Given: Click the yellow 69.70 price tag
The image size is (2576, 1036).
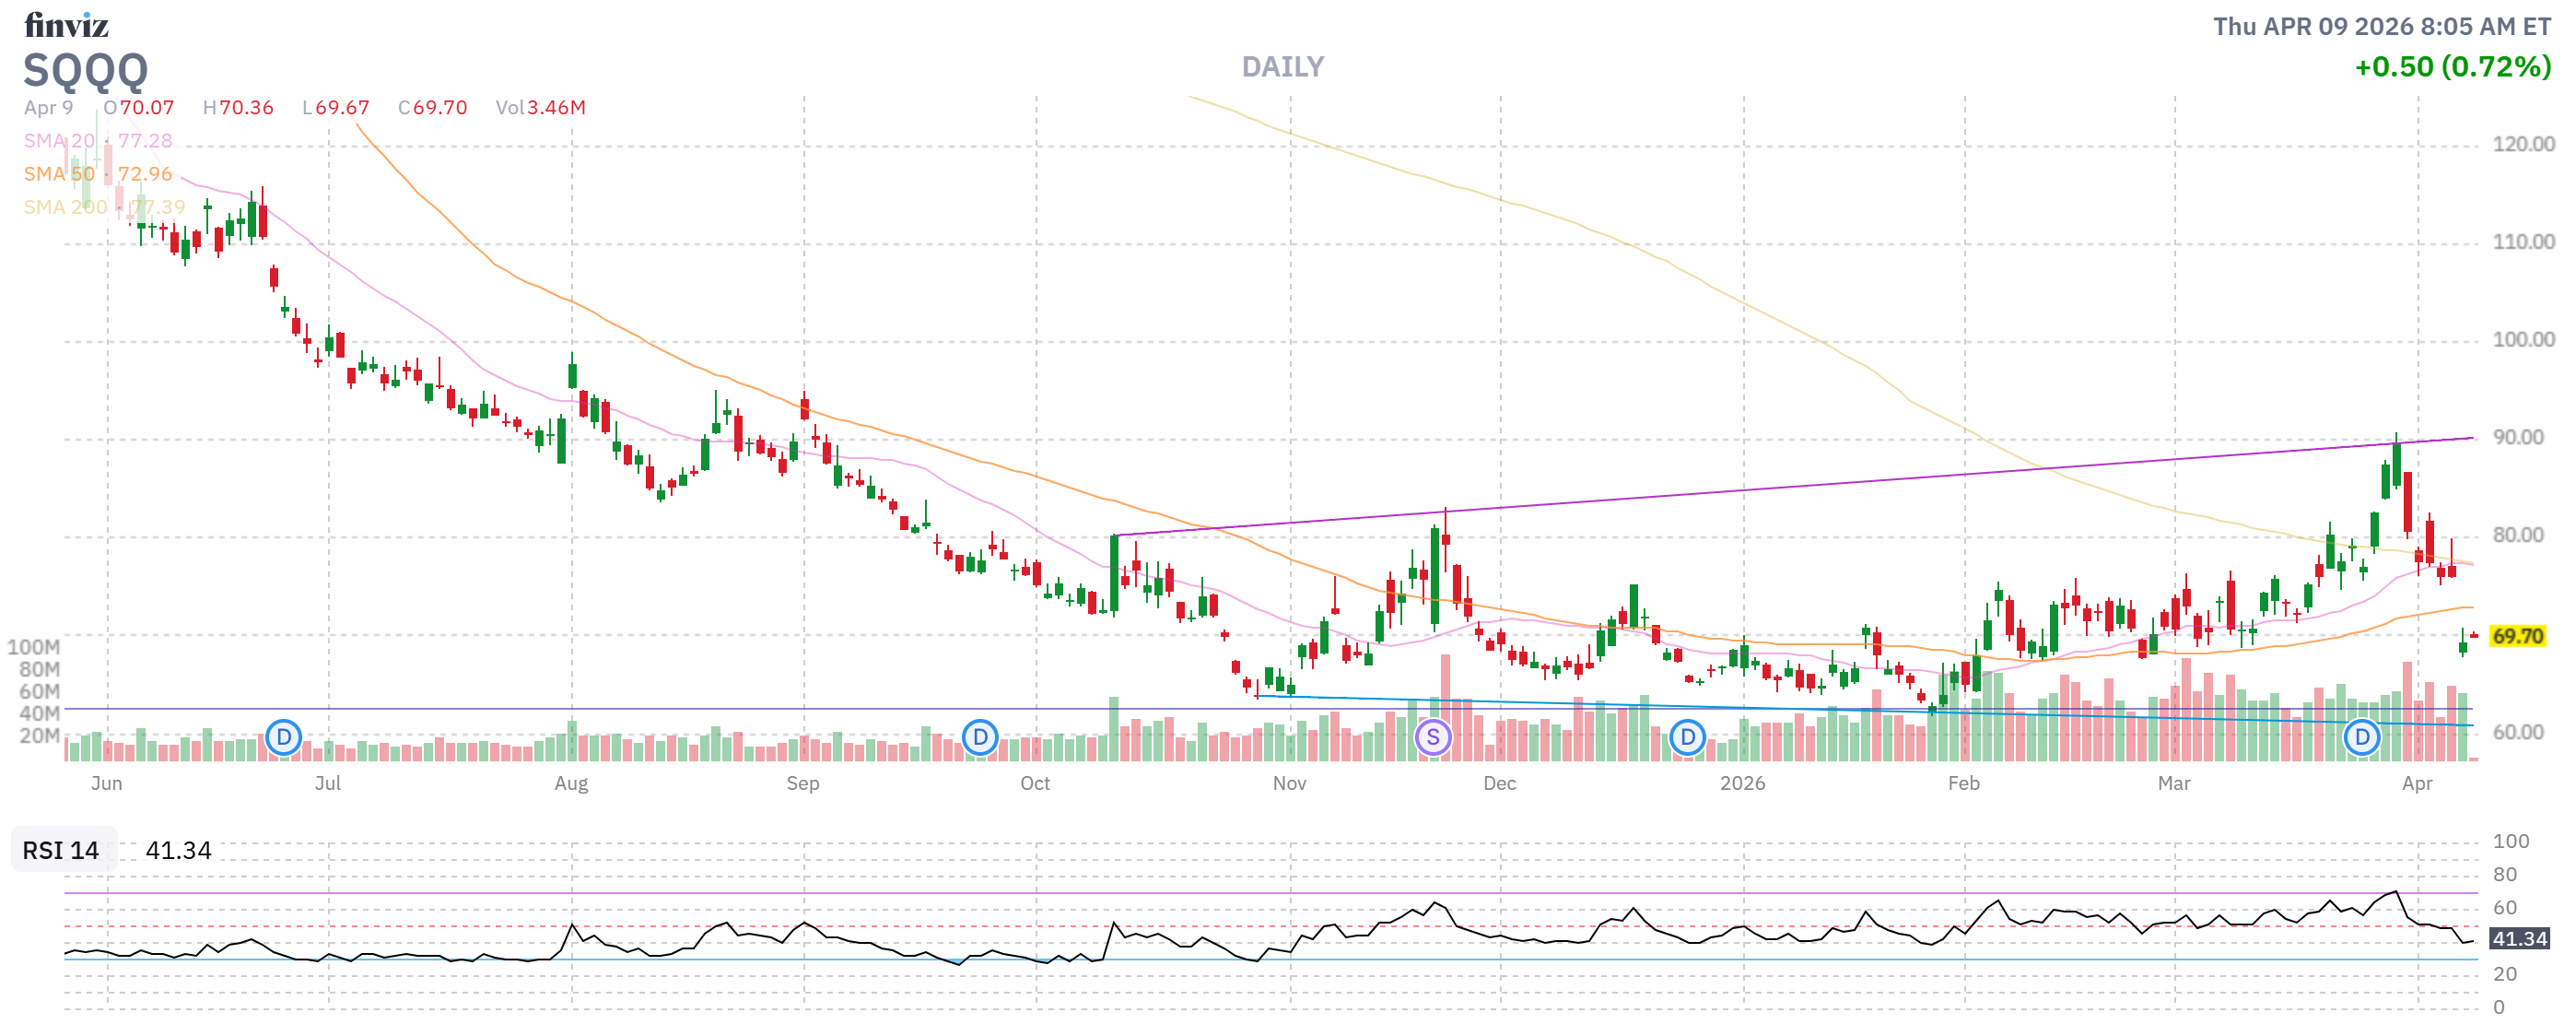Looking at the screenshot, I should (2517, 636).
